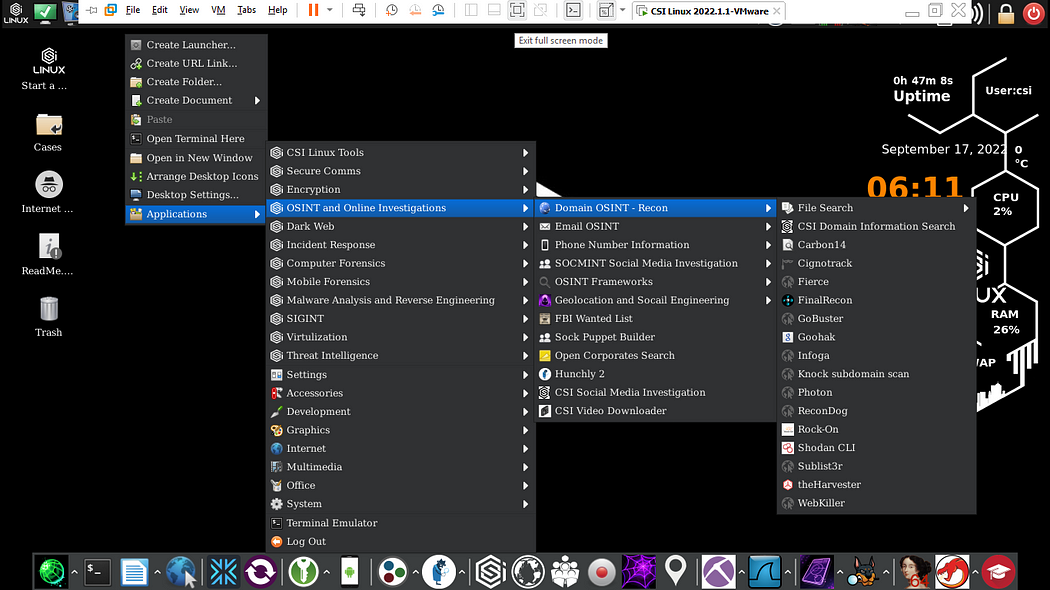Viewport: 1050px width, 590px height.
Task: Launch GoBuster tool
Action: click(877, 319)
